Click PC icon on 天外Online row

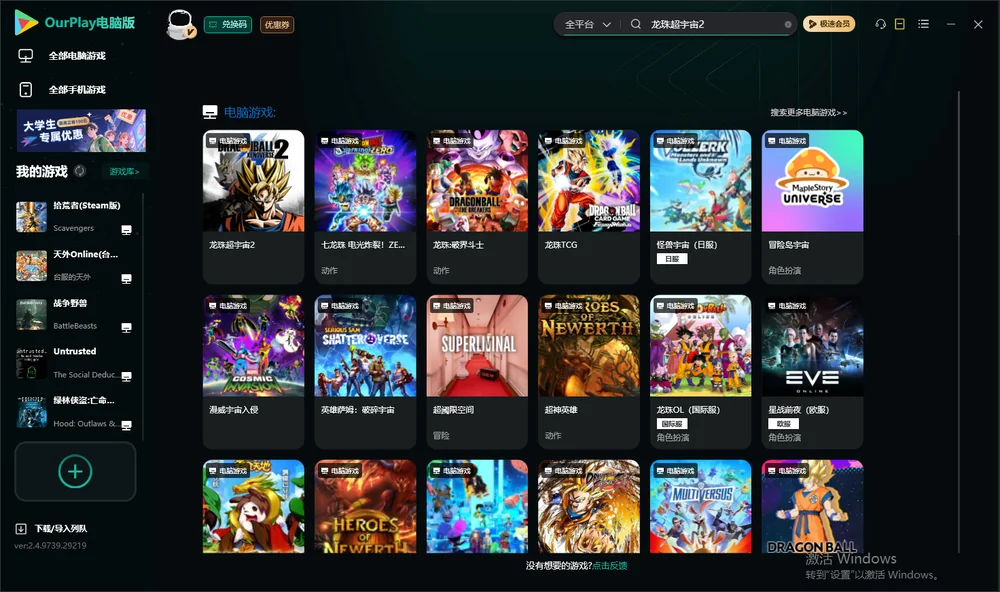126,279
